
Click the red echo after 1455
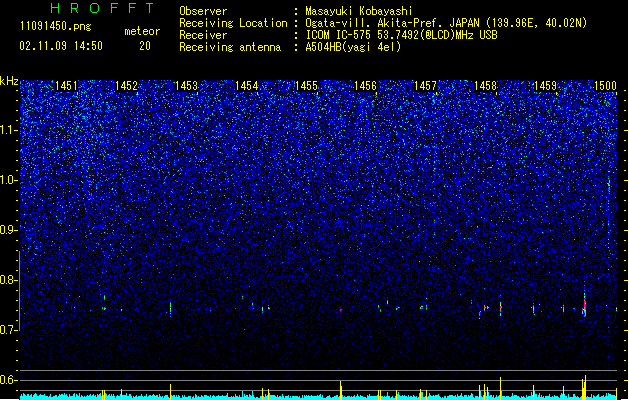pyautogui.click(x=341, y=310)
